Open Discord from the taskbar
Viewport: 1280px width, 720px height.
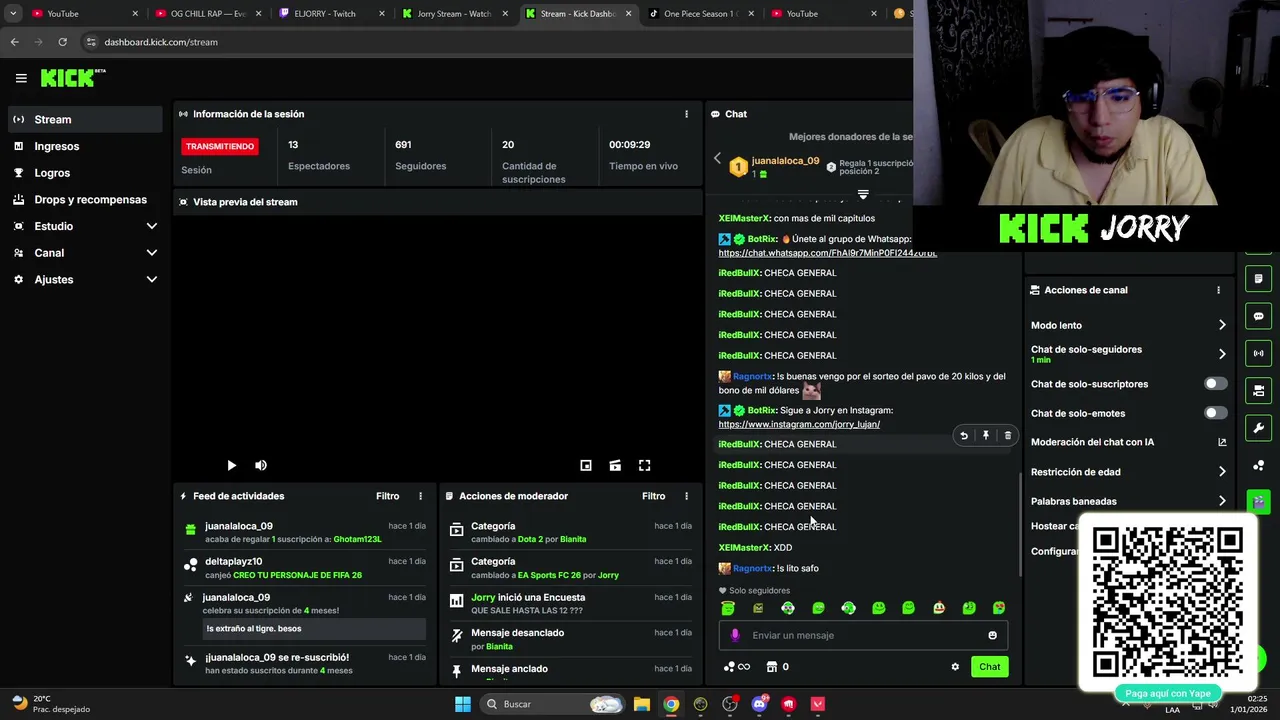[759, 704]
